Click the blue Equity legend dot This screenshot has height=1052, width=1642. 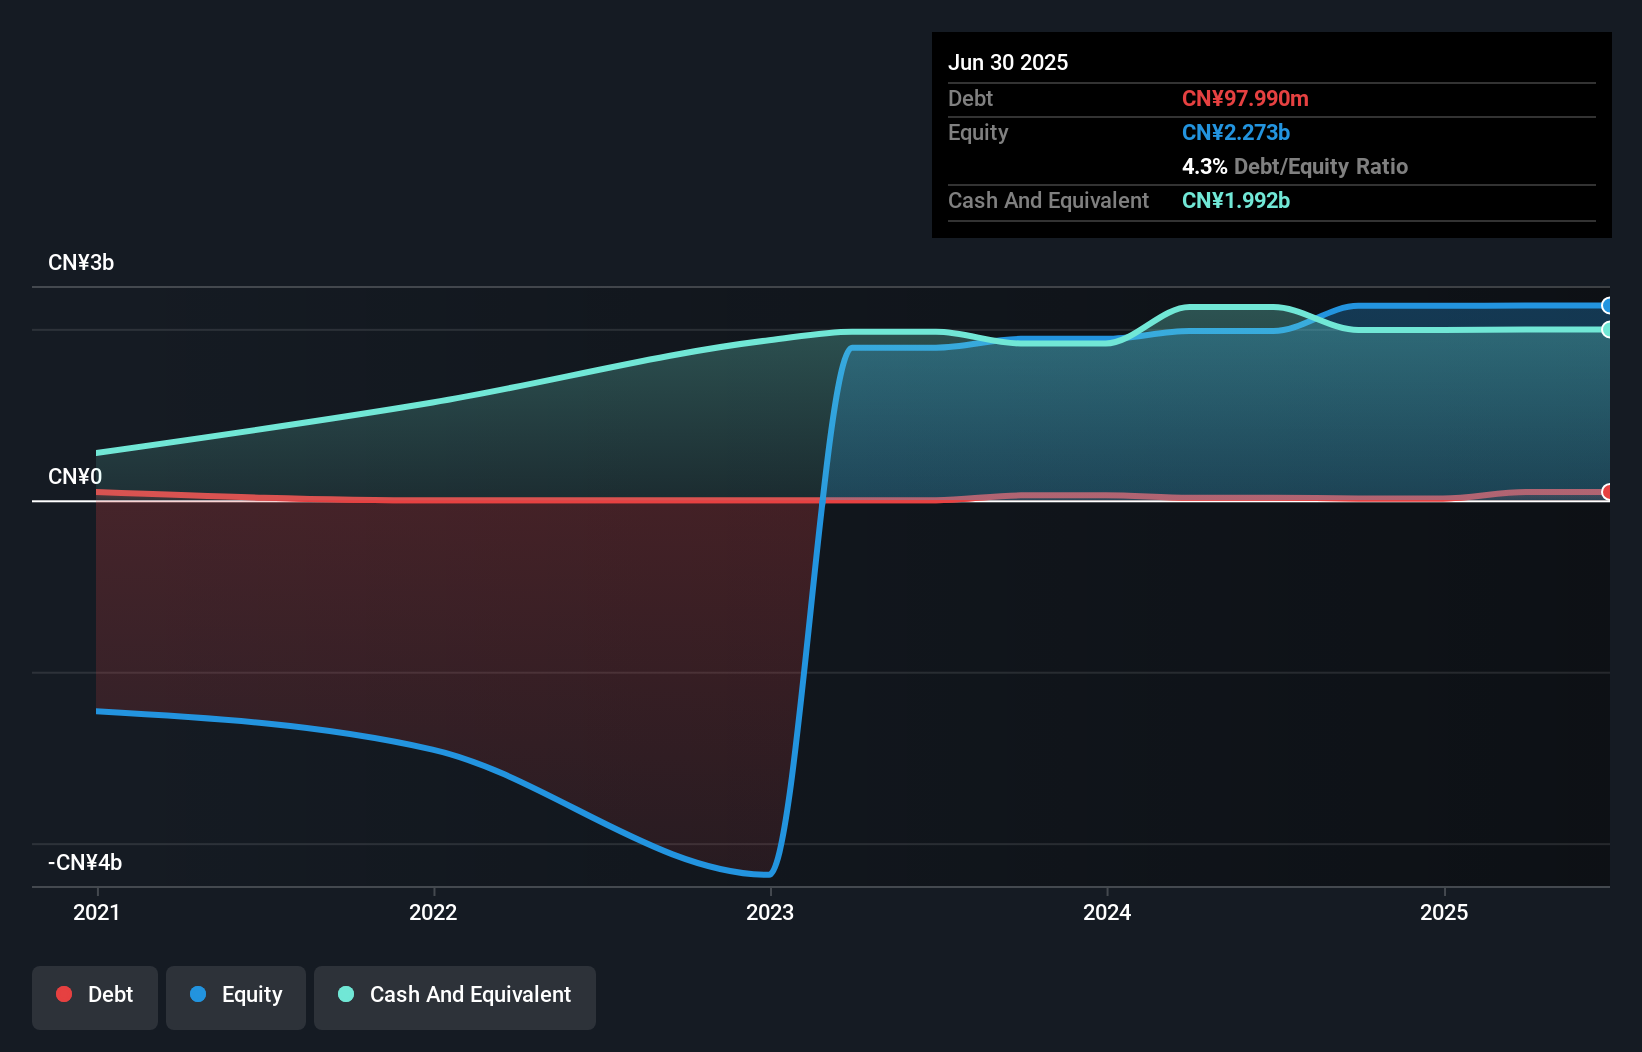pos(199,994)
